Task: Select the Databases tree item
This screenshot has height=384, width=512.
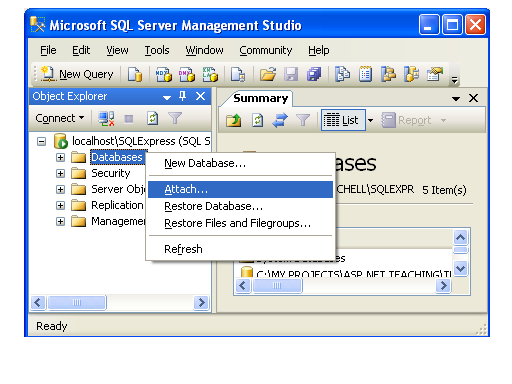Action: click(117, 157)
